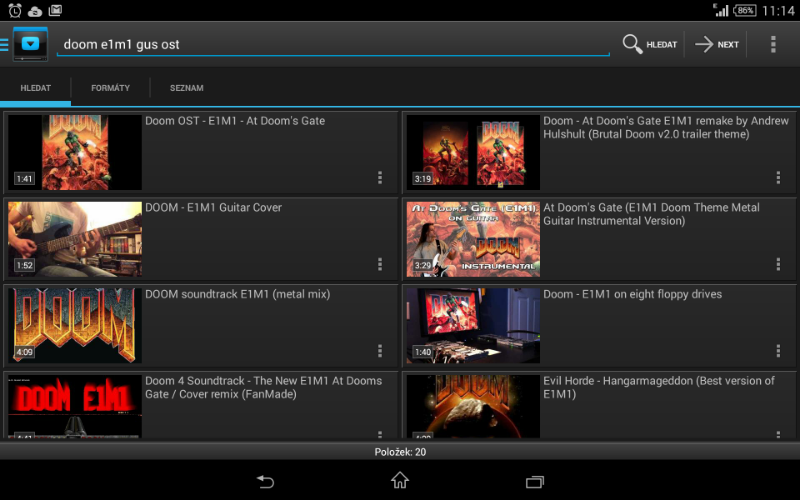
Task: Open the DOOM logo metal mix thumbnail
Action: tap(75, 326)
